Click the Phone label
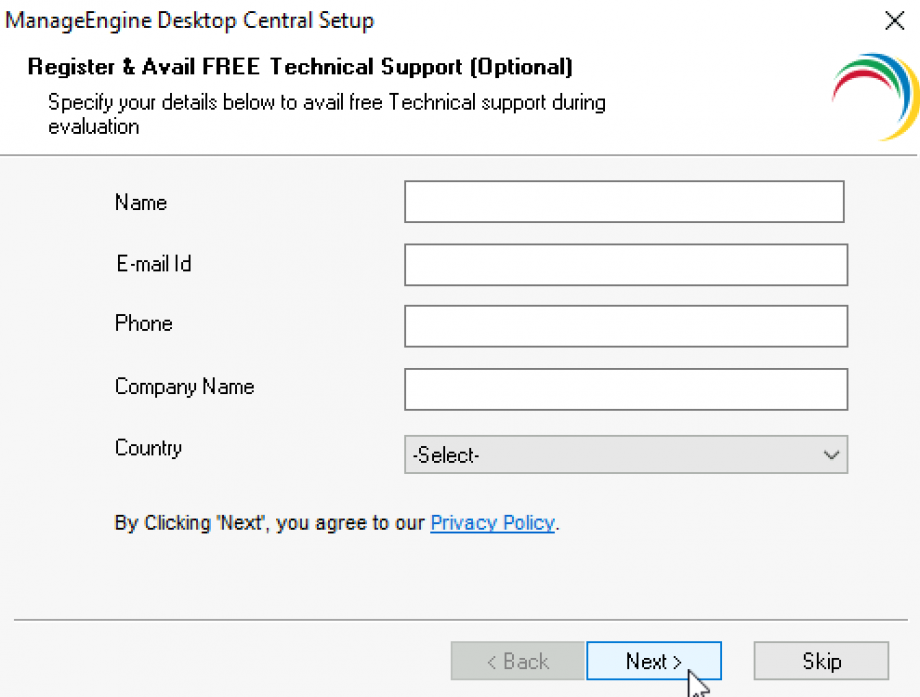This screenshot has width=920, height=697. [x=143, y=324]
